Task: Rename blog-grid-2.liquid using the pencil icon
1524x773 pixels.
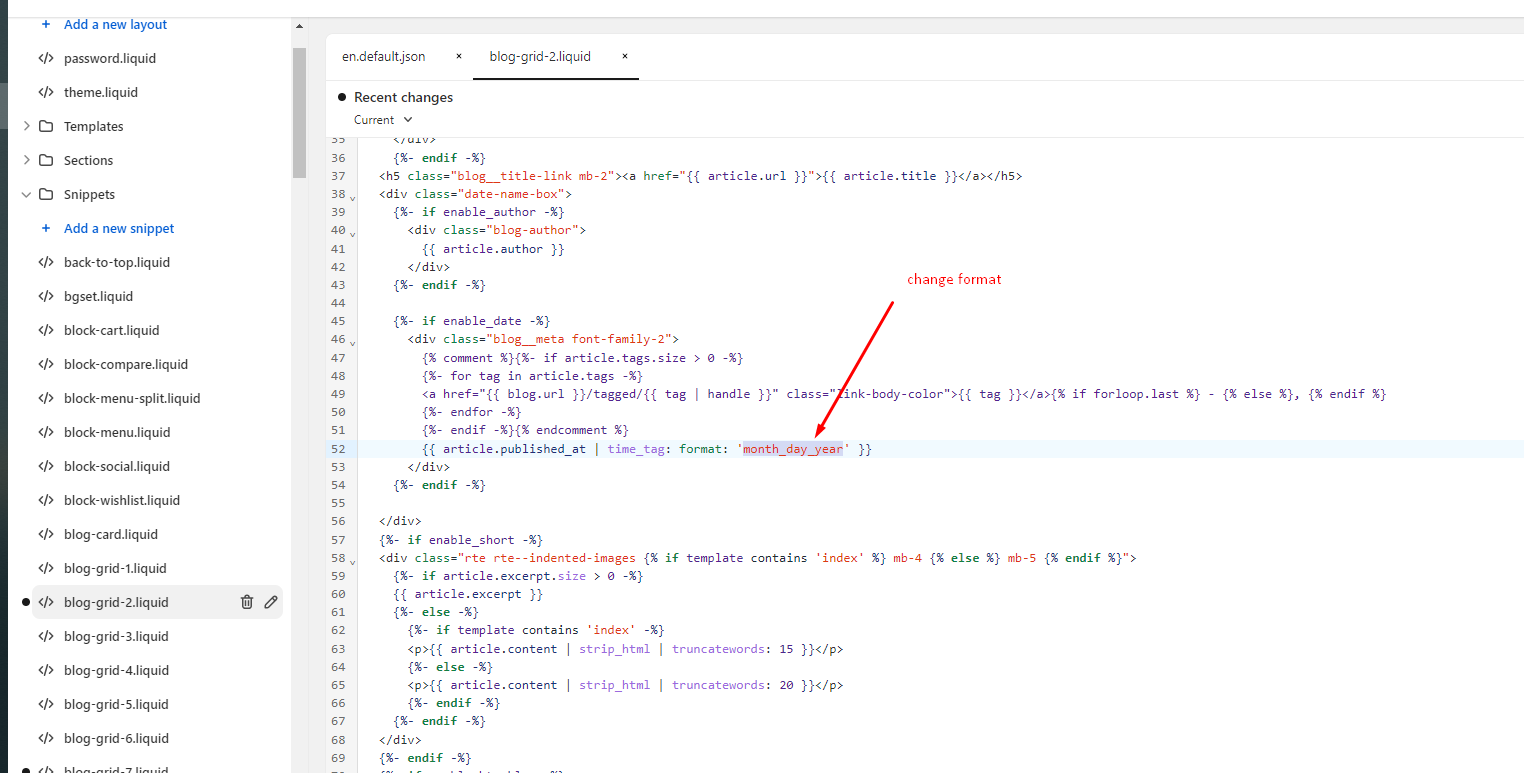Action: (271, 602)
